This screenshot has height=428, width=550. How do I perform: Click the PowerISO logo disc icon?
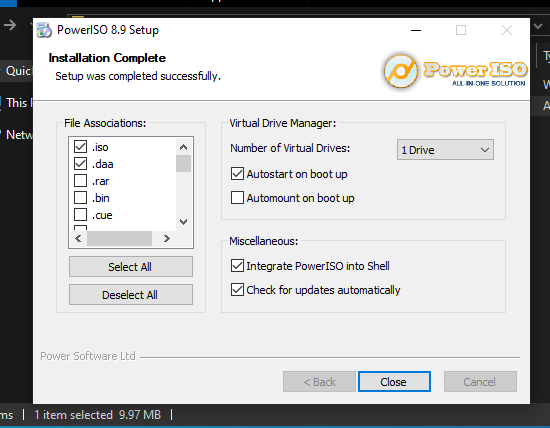pos(401,71)
